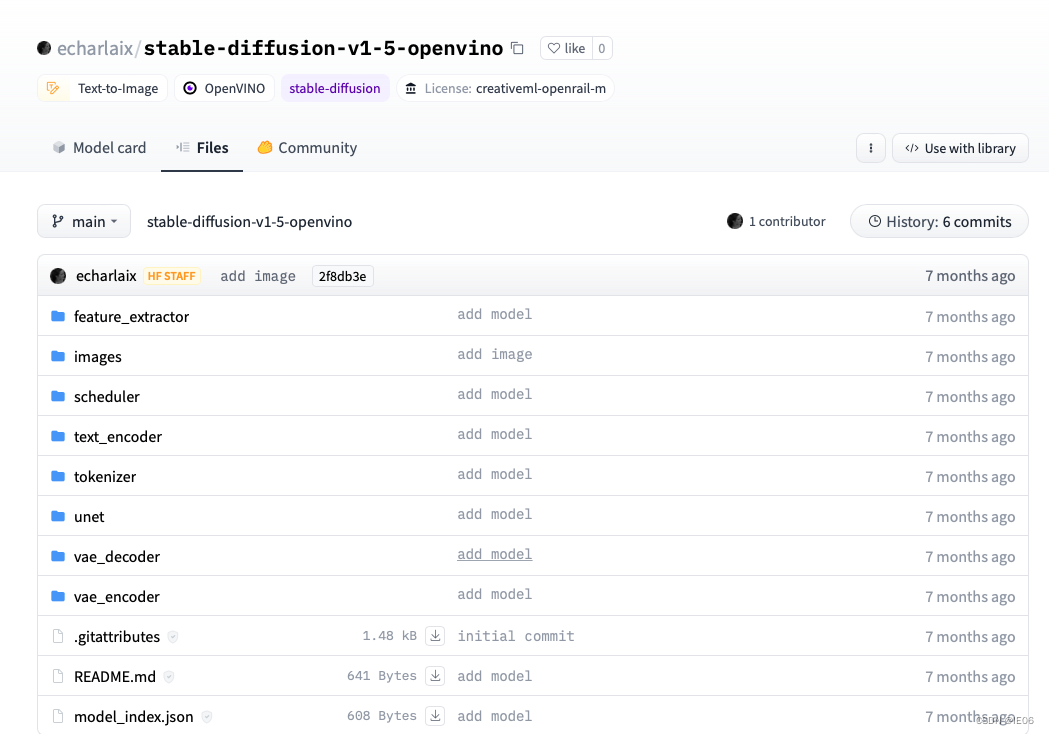Click the HF STAFF badge
The width and height of the screenshot is (1049, 734).
pyautogui.click(x=172, y=276)
